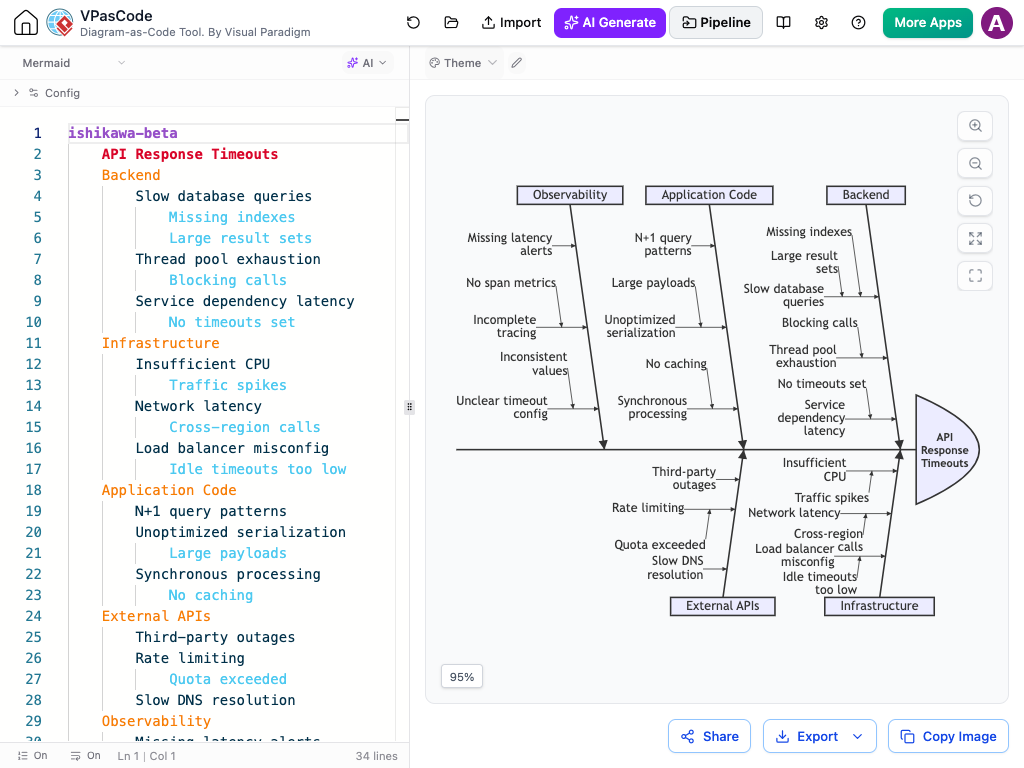Click the 95% zoom level indicator

(462, 677)
